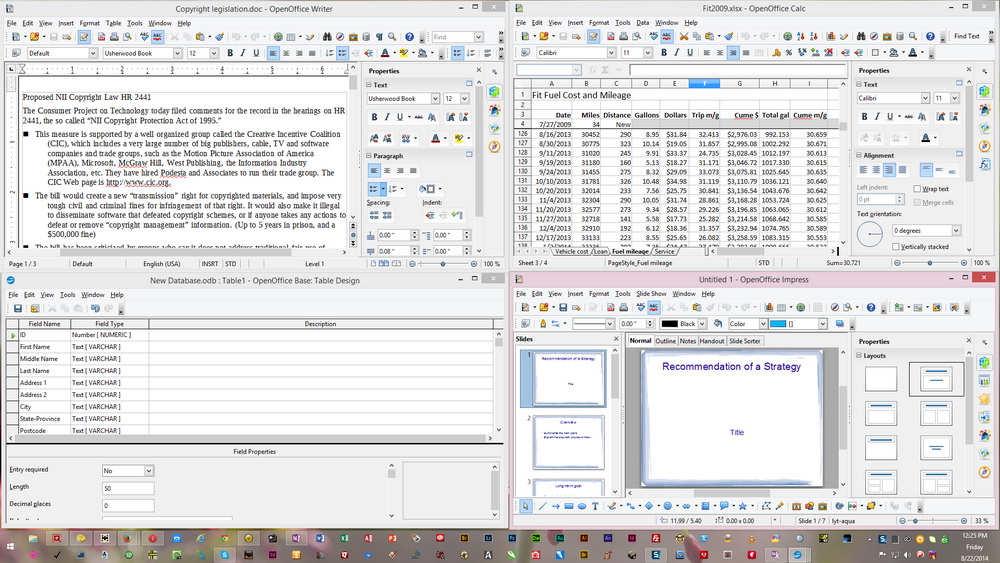Apply currency number format in Calc toolbar
Viewport: 1000px width, 563px height.
(776, 52)
